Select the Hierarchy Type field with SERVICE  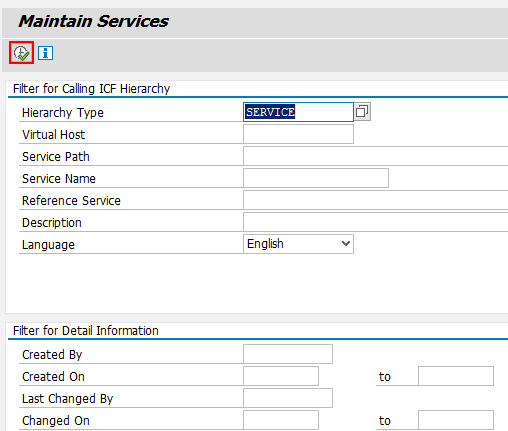(x=298, y=112)
